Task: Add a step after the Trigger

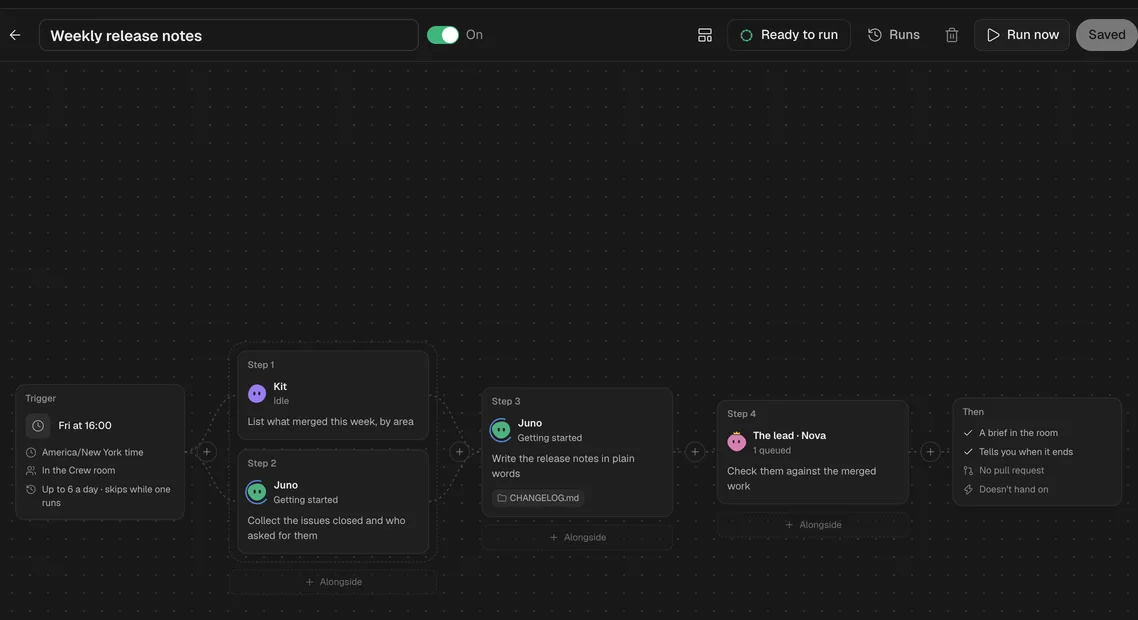Action: [x=207, y=452]
